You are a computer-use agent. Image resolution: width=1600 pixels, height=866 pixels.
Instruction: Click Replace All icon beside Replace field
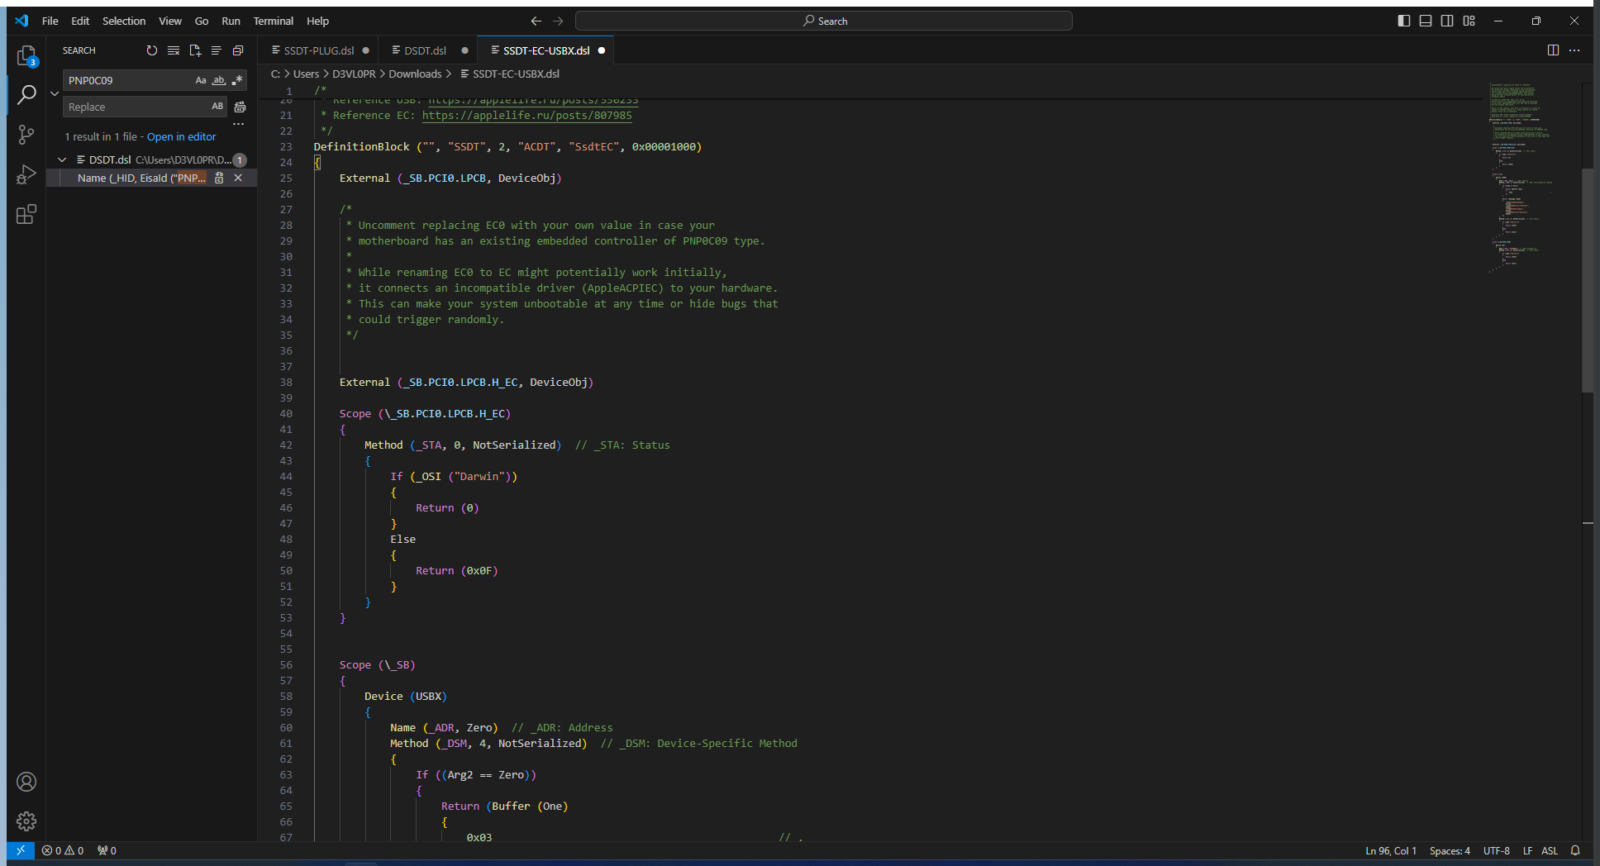[x=240, y=107]
